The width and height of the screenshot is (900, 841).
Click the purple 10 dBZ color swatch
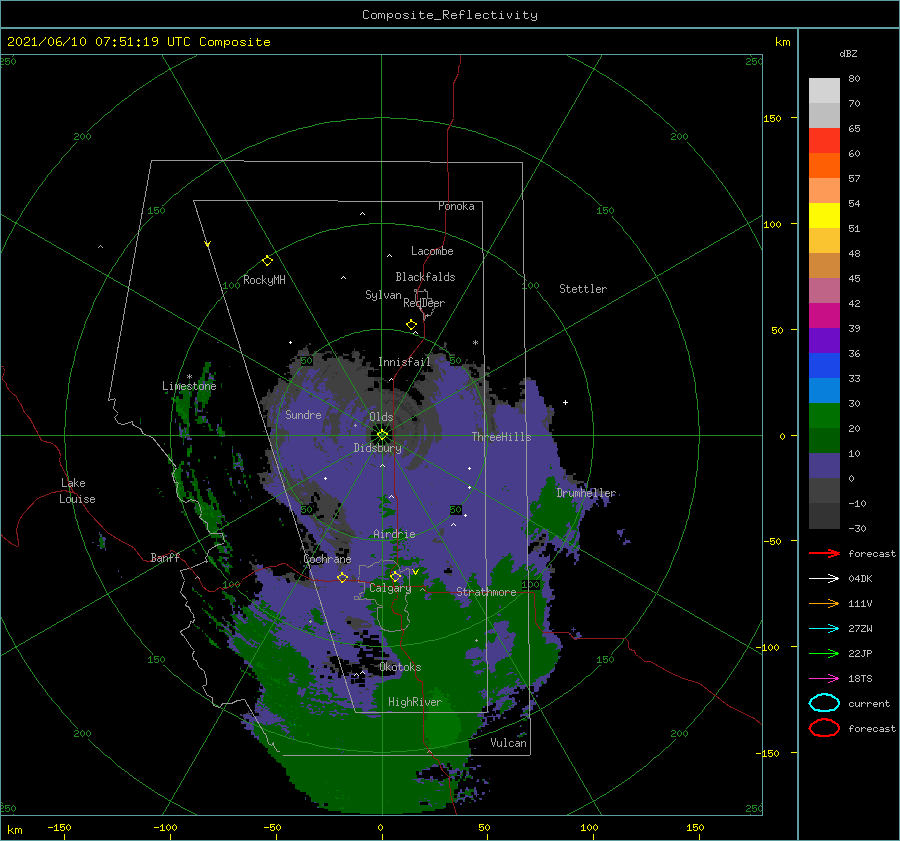[x=824, y=466]
